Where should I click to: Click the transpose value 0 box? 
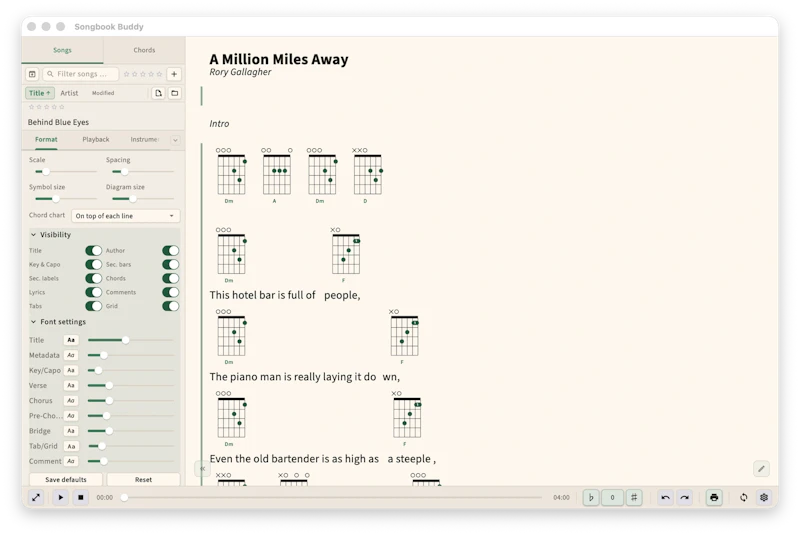pos(612,497)
